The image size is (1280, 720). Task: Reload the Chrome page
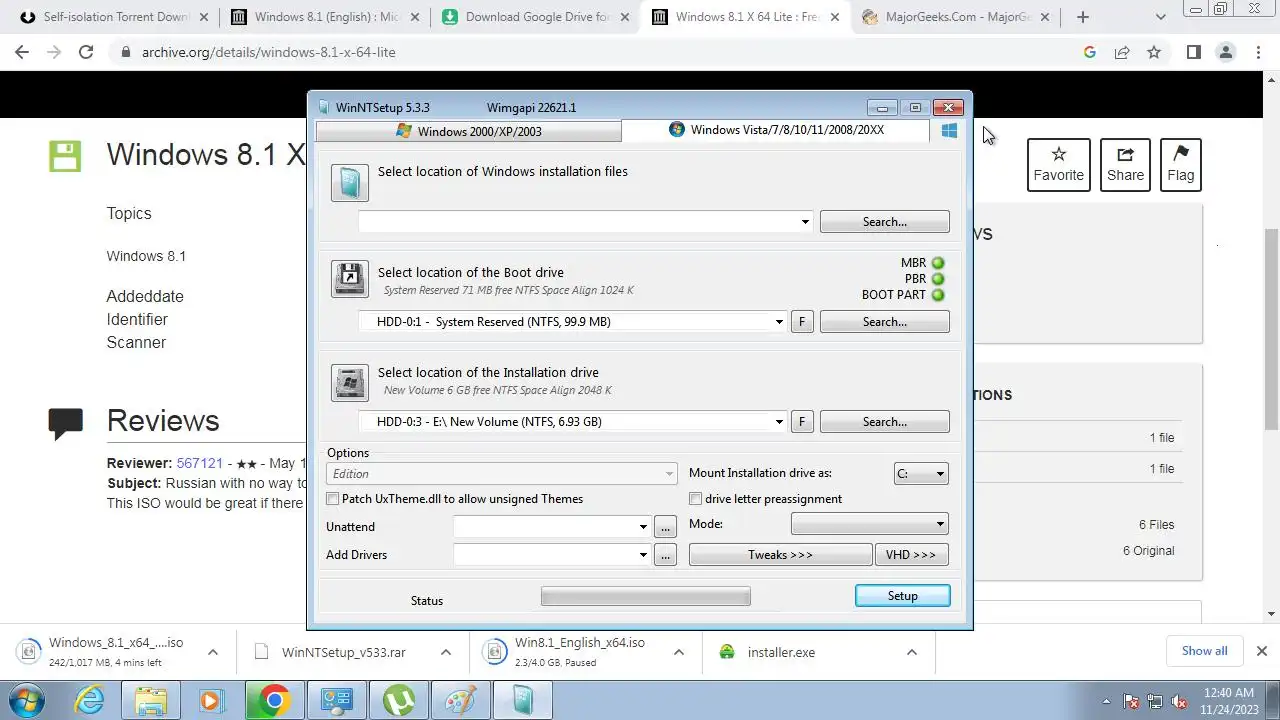tap(86, 52)
